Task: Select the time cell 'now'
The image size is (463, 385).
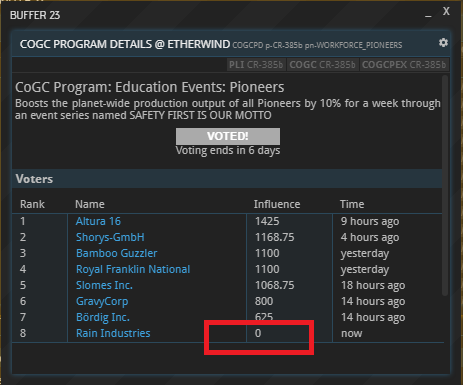Action: tap(351, 333)
